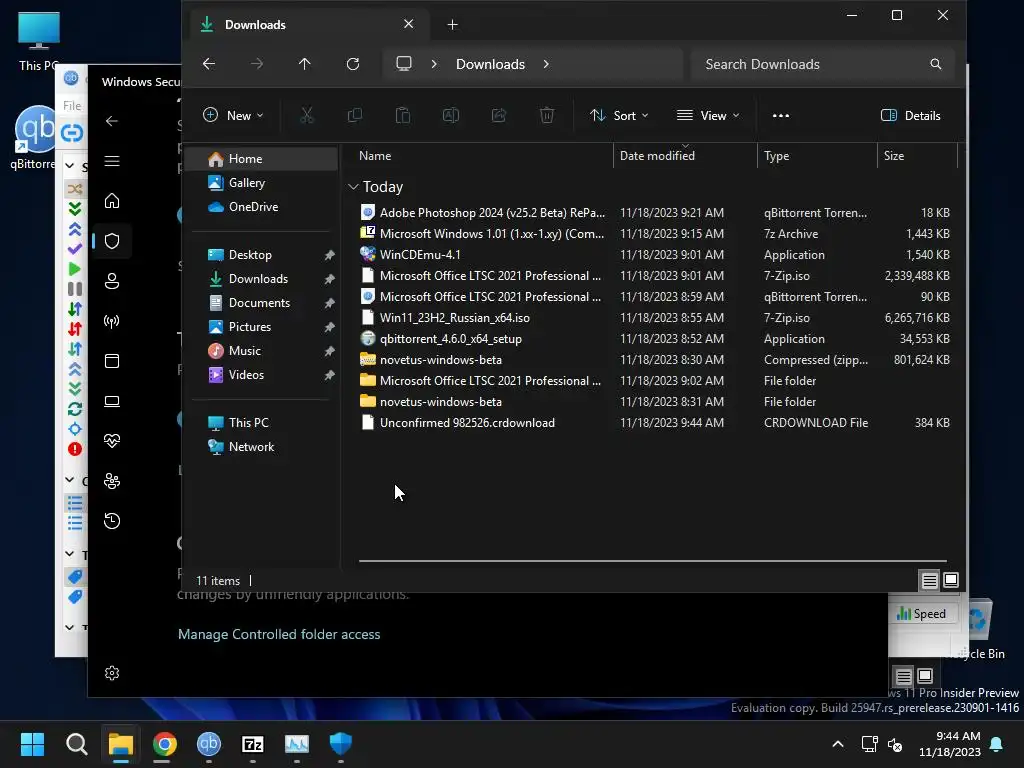Open the Sort dropdown menu
1024x768 pixels.
618,116
